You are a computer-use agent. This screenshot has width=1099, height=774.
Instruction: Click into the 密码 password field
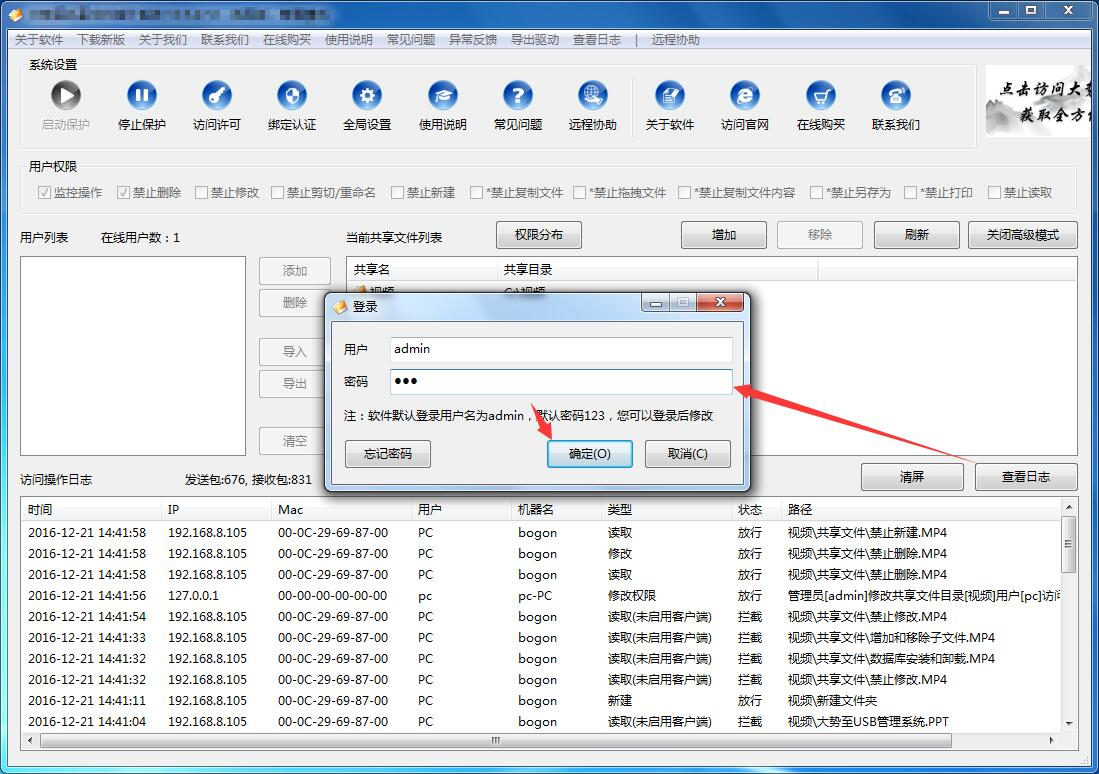[561, 382]
